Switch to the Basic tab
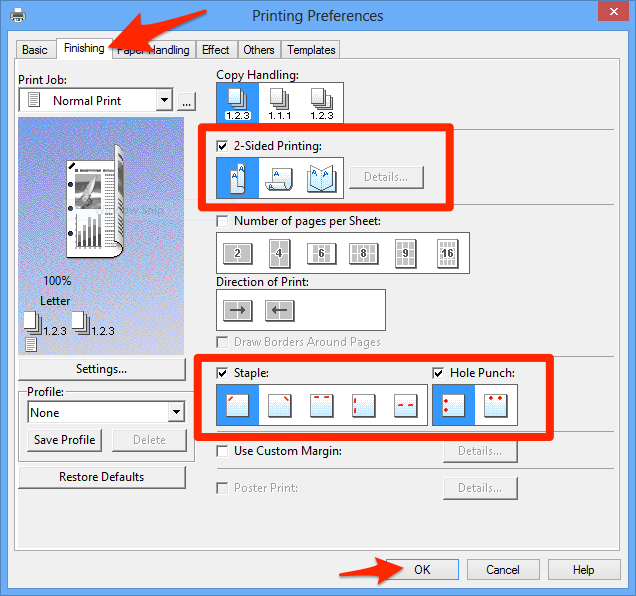Screen dimensions: 636x596 point(35,50)
